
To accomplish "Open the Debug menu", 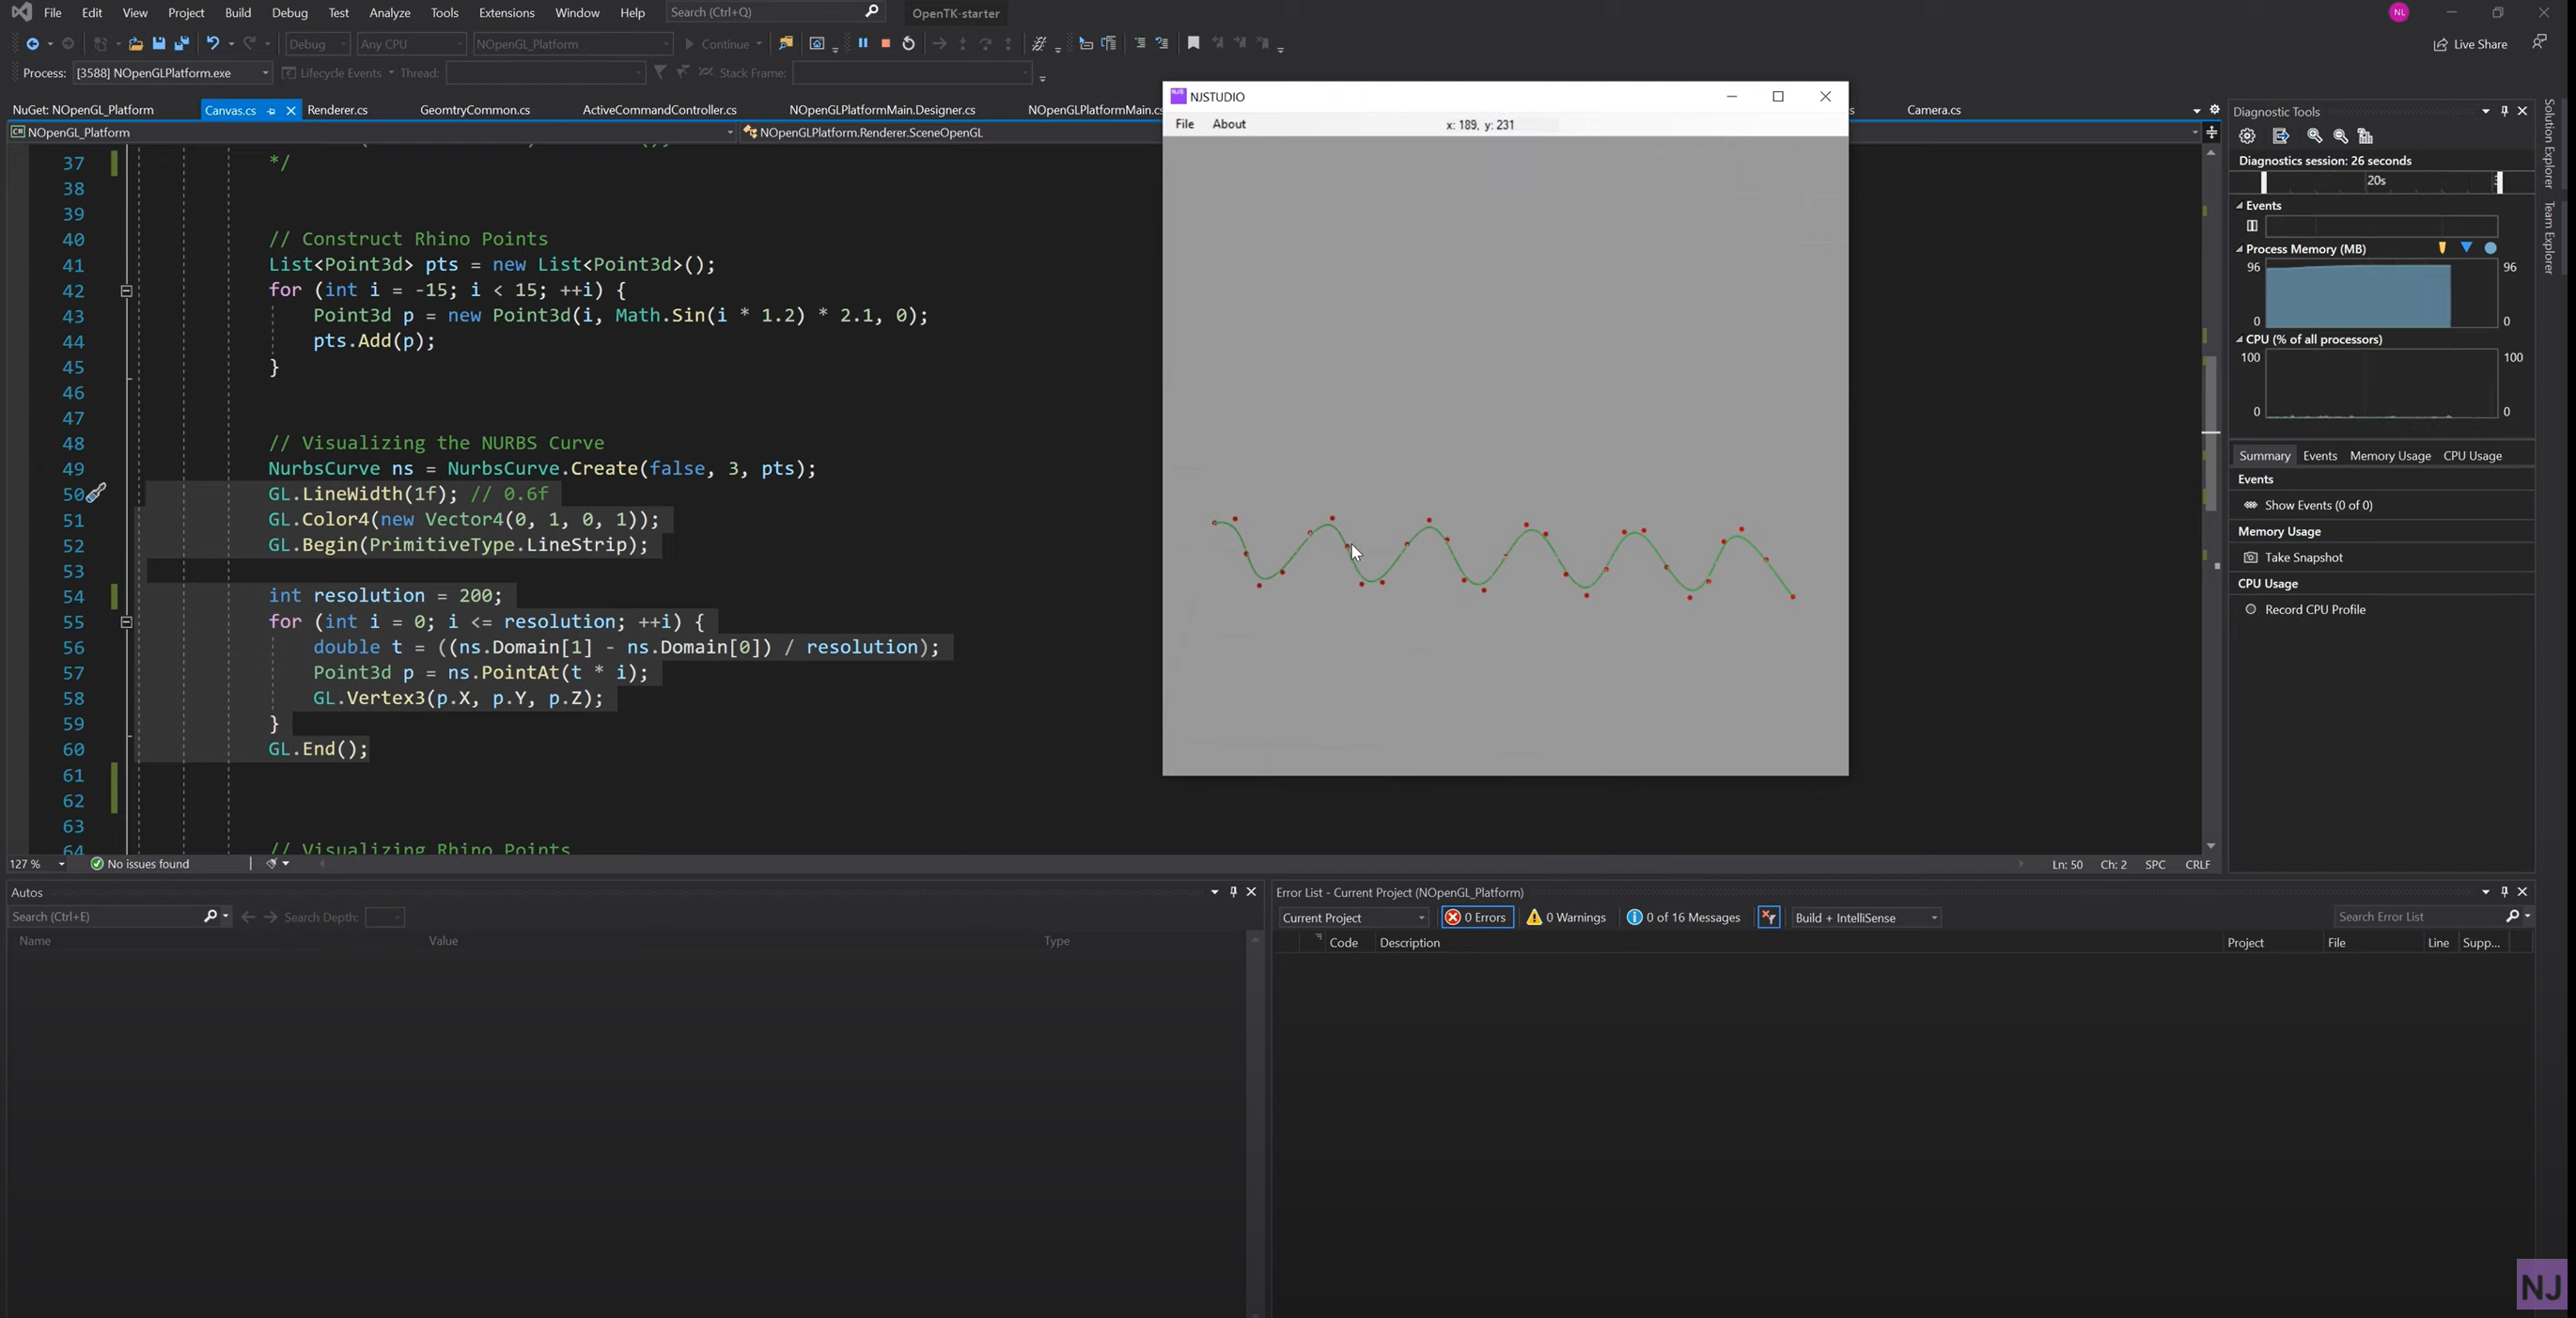I will [x=289, y=13].
